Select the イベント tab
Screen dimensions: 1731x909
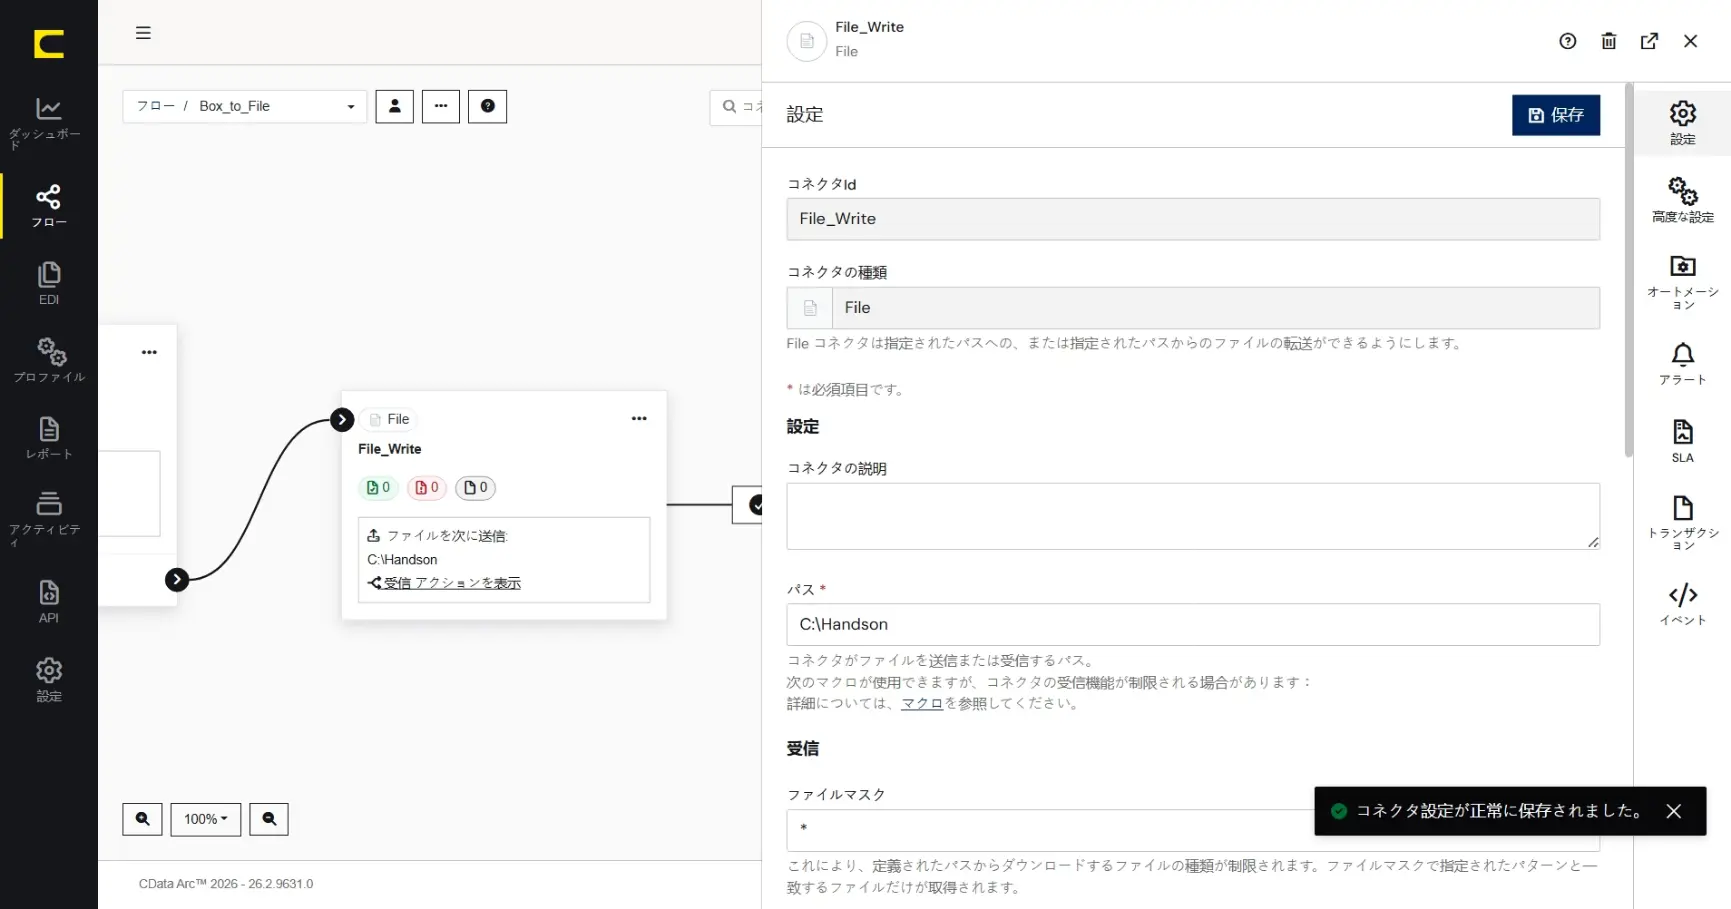[x=1683, y=604]
